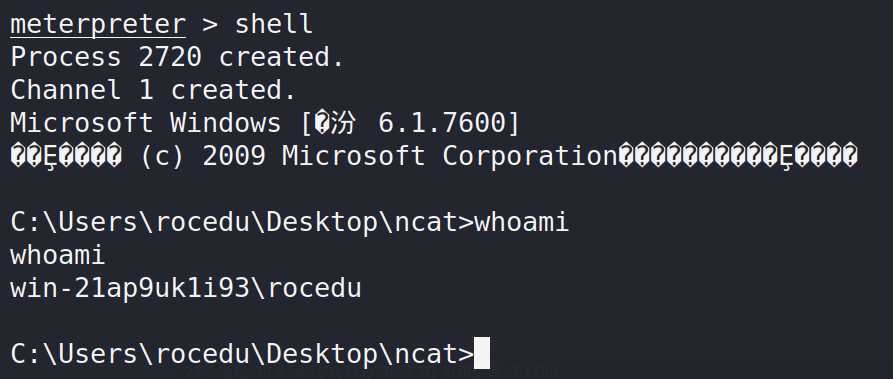Click the (c) copyright symbol text
893x379 pixels.
coord(162,156)
